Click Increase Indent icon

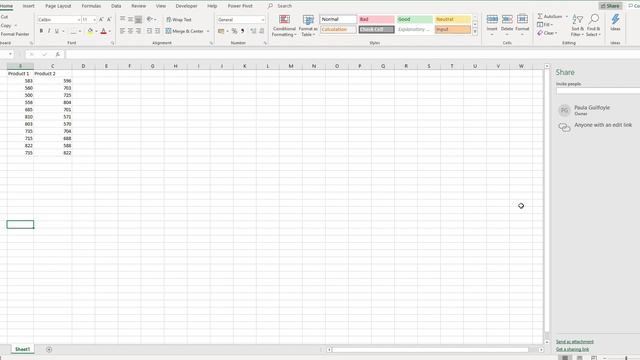pyautogui.click(x=158, y=31)
